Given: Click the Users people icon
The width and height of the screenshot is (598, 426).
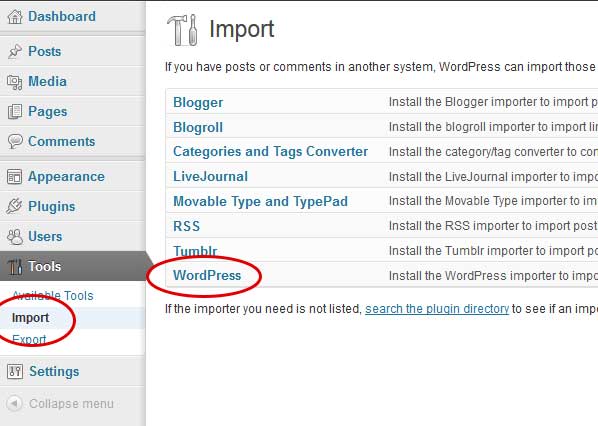Looking at the screenshot, I should coord(15,236).
